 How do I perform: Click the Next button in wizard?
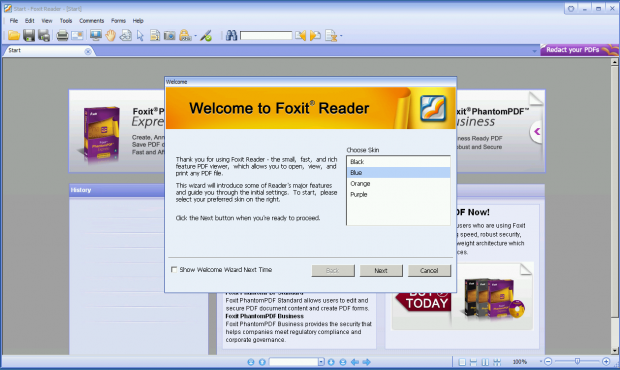coord(381,270)
